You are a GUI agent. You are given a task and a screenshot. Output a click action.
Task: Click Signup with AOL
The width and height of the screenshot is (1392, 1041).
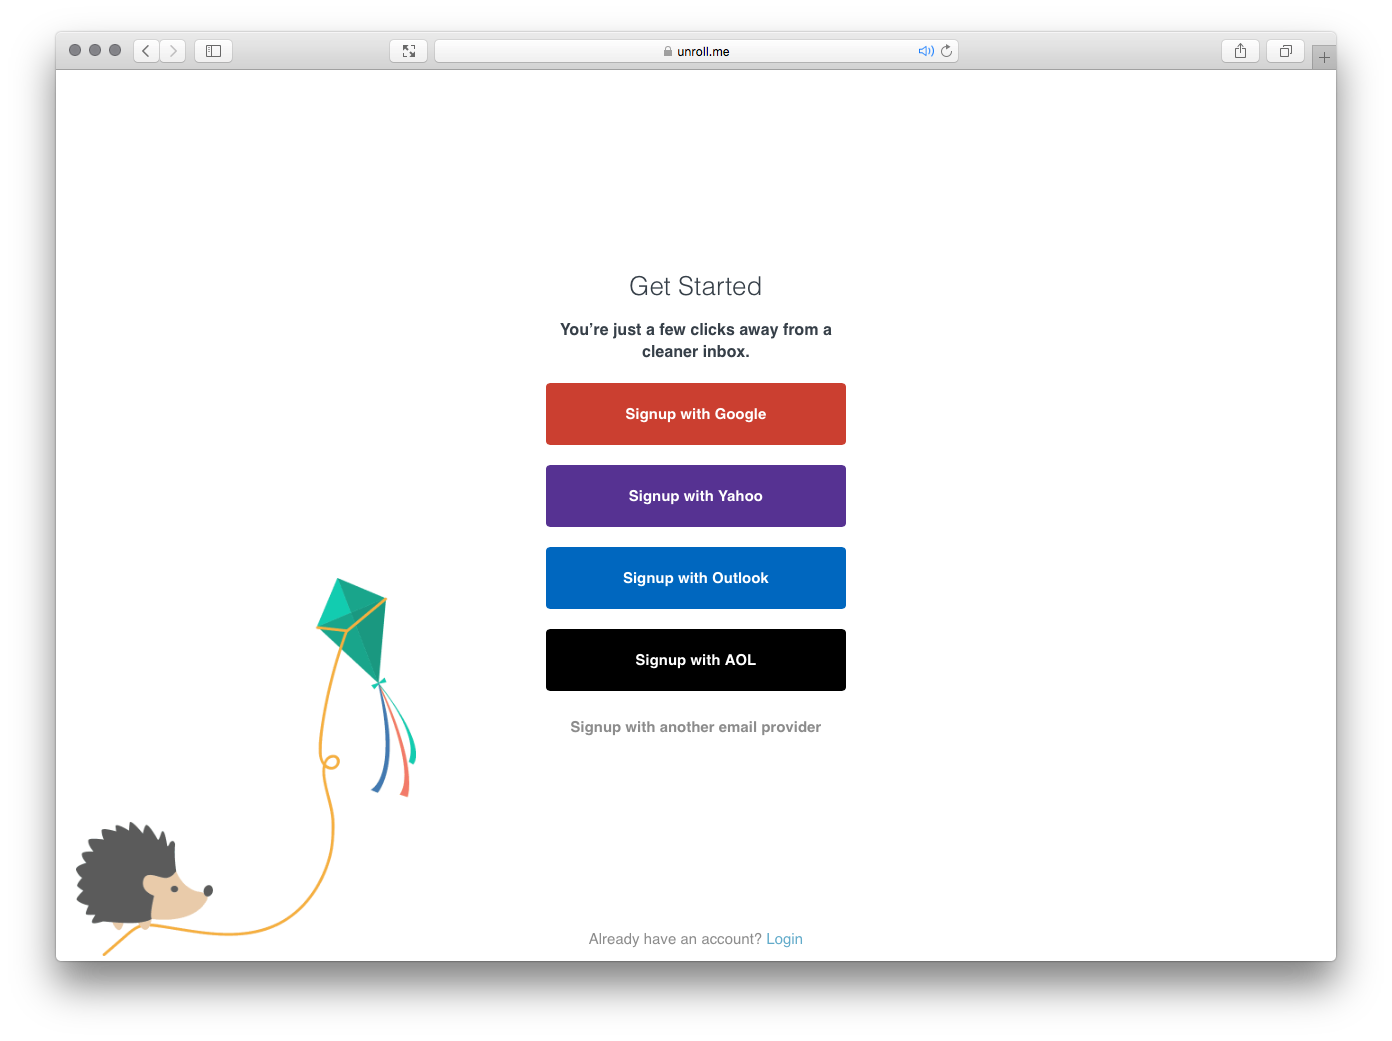pos(696,660)
